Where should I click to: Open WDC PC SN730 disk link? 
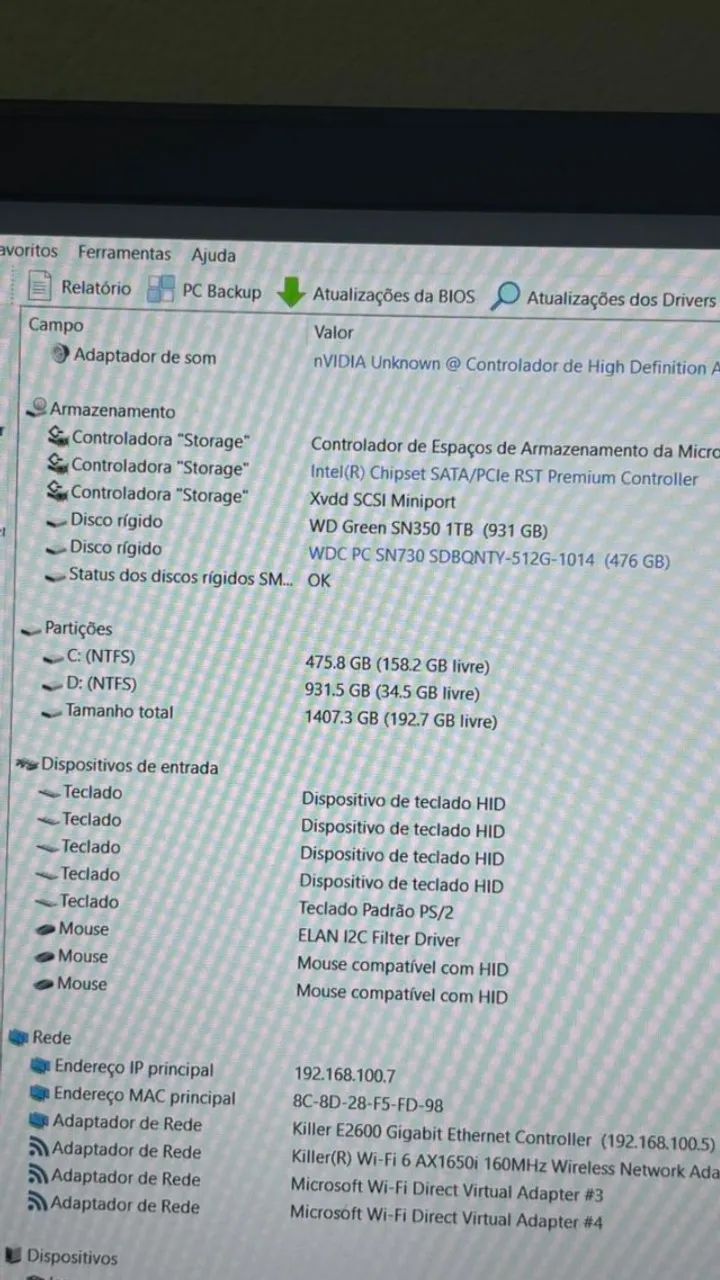point(488,559)
